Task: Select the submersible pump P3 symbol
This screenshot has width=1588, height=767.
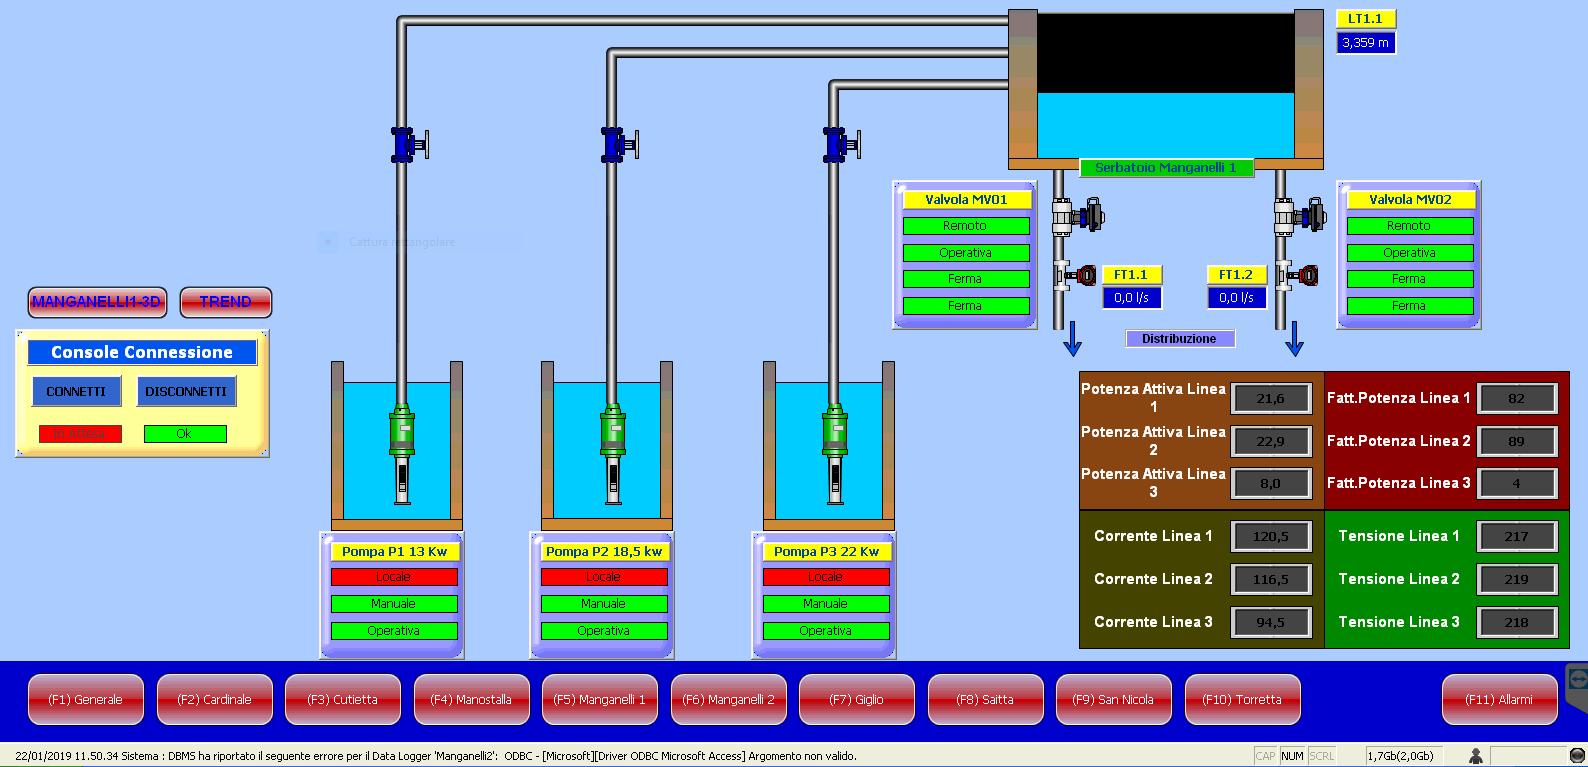Action: tap(835, 453)
